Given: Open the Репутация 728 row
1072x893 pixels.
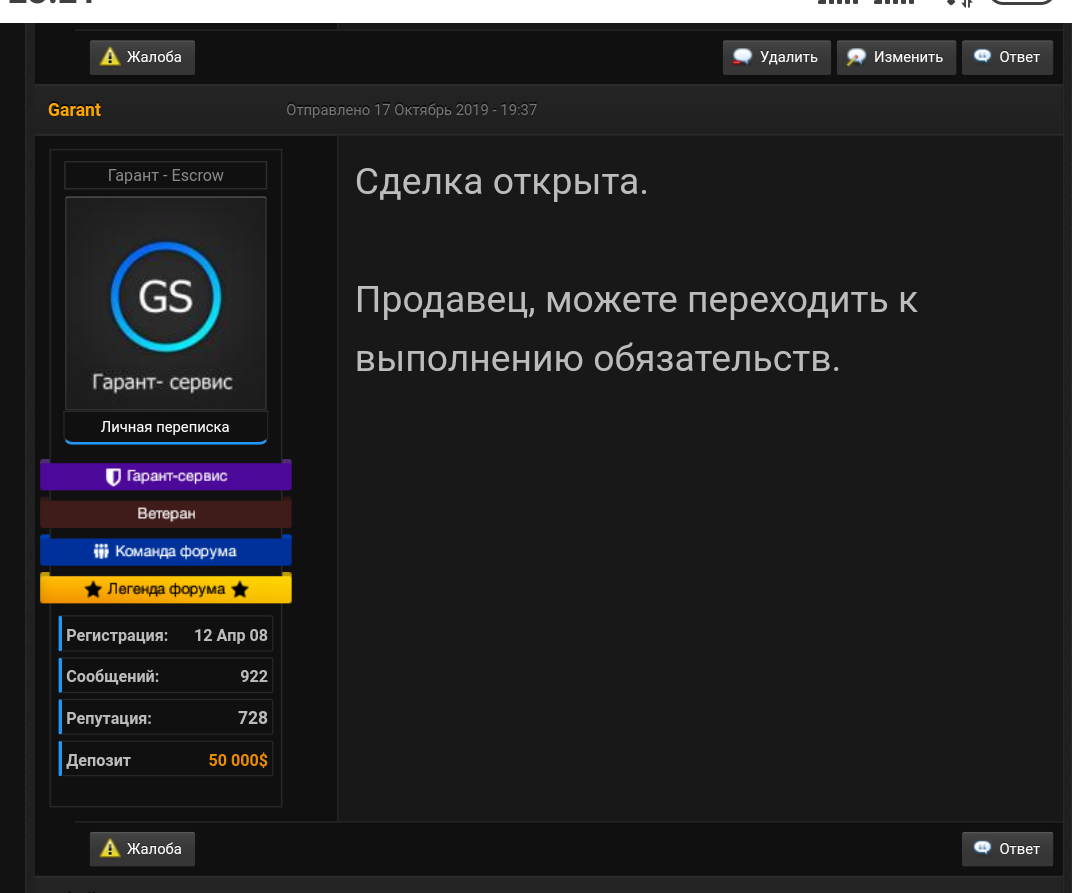Looking at the screenshot, I should pyautogui.click(x=166, y=718).
